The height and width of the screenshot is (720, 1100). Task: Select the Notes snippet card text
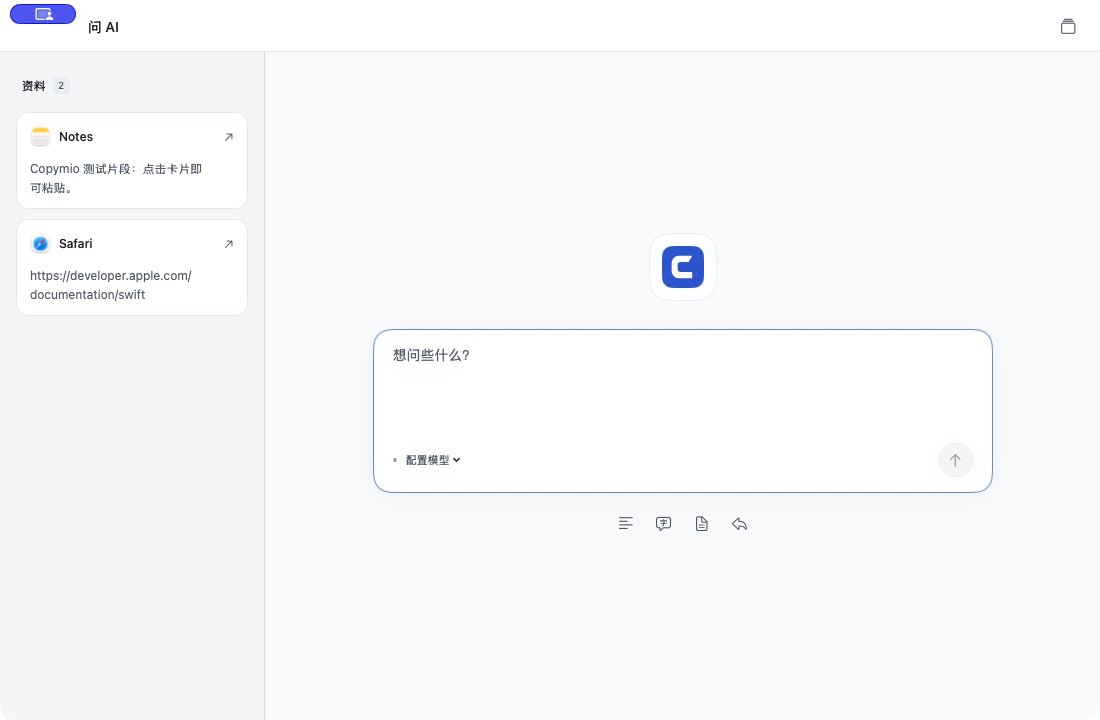pos(116,178)
